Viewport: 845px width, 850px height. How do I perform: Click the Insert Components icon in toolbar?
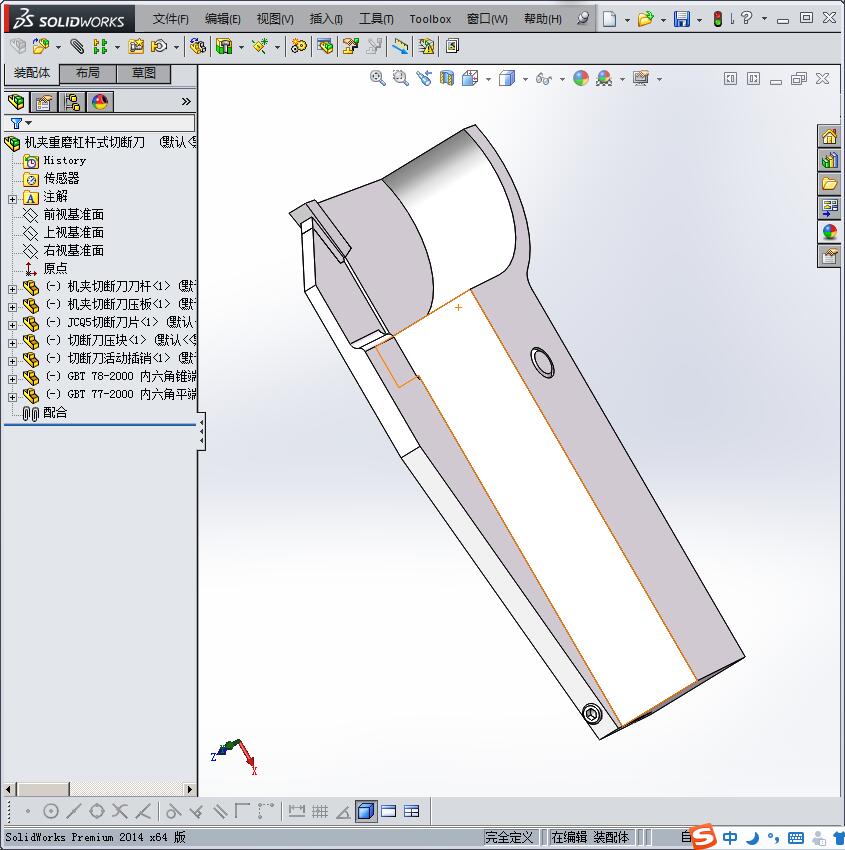41,47
